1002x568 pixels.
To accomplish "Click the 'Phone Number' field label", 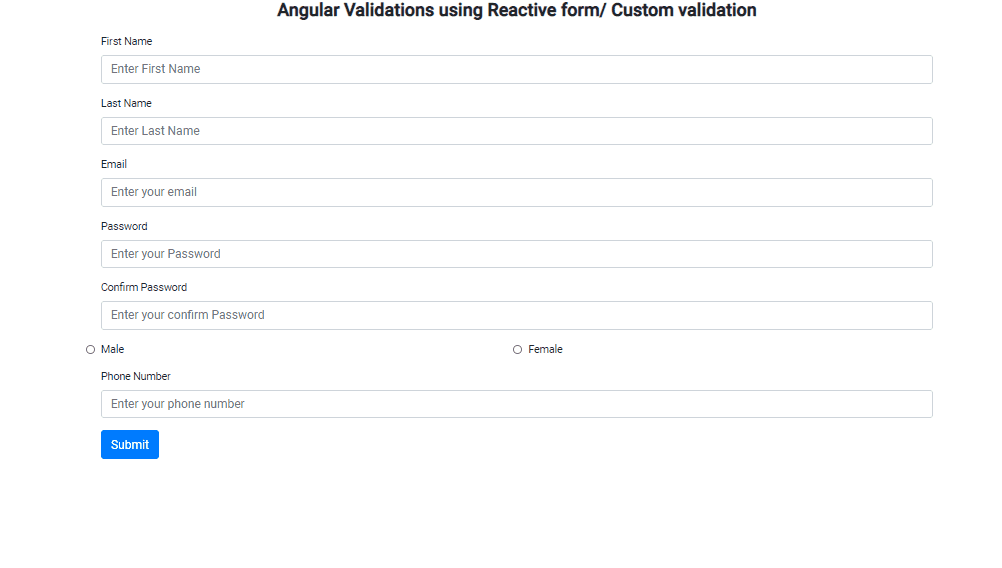I will click(135, 376).
